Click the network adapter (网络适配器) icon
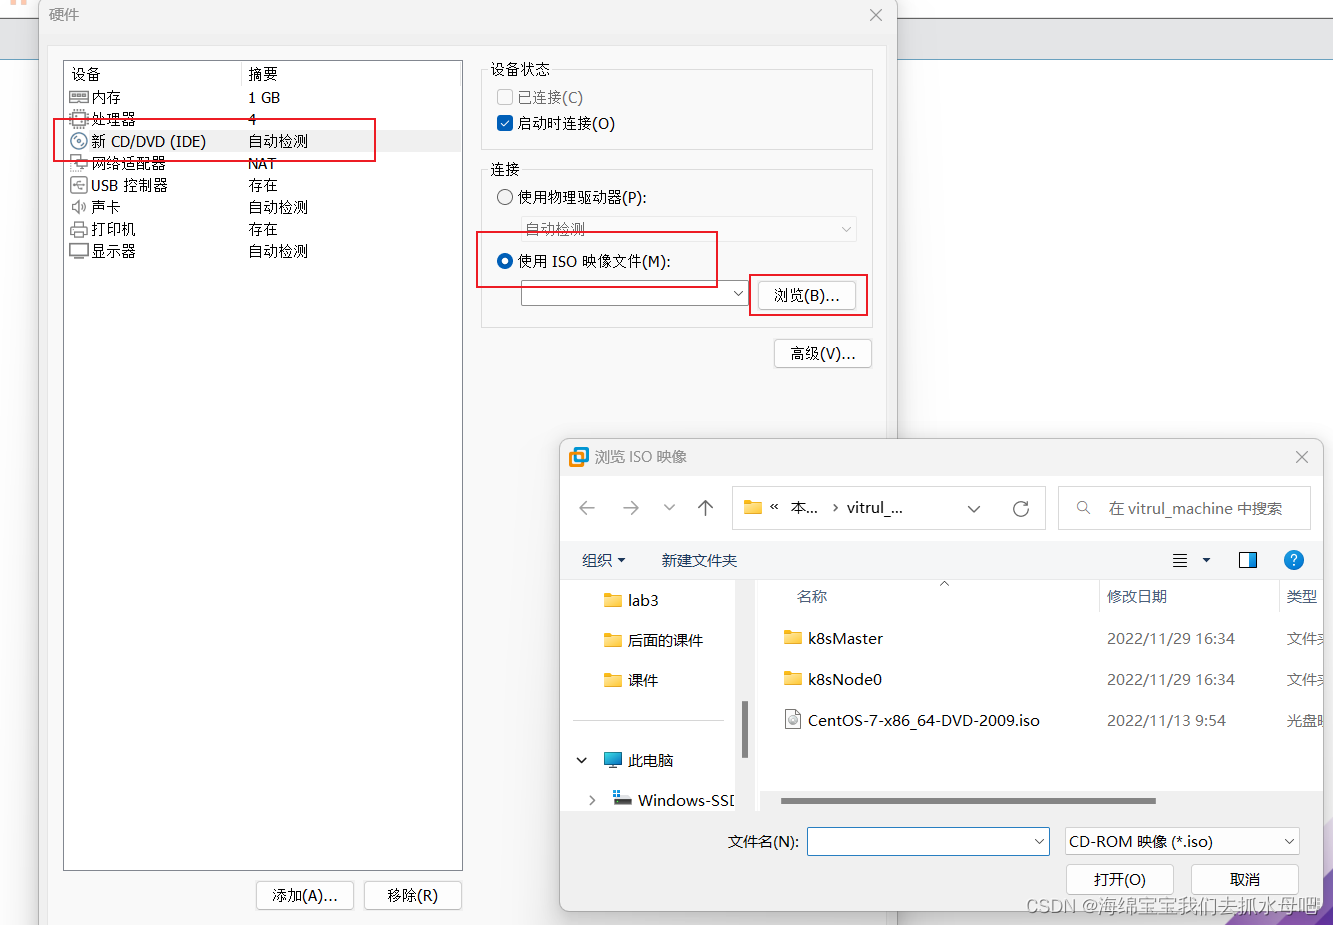This screenshot has height=925, width=1333. [79, 163]
